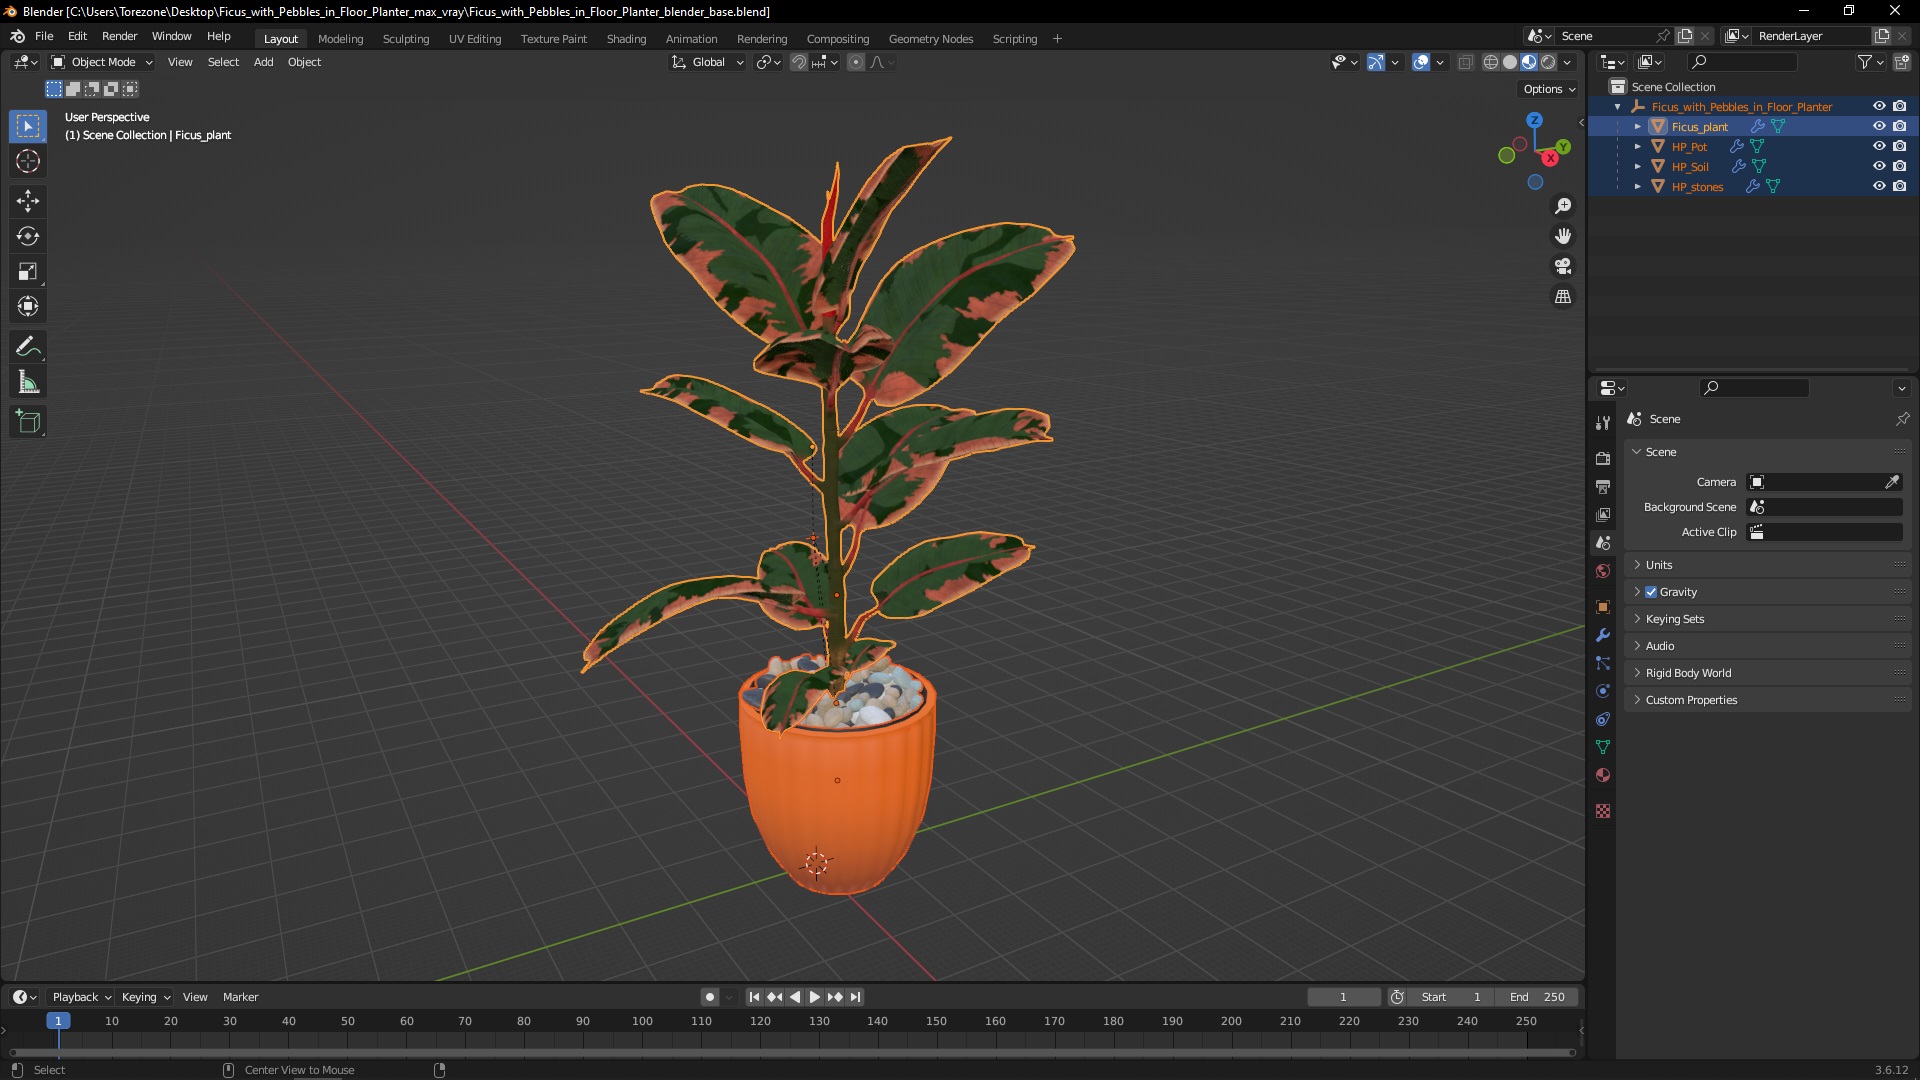Toggle proportional editing
The width and height of the screenshot is (1920, 1080).
856,62
